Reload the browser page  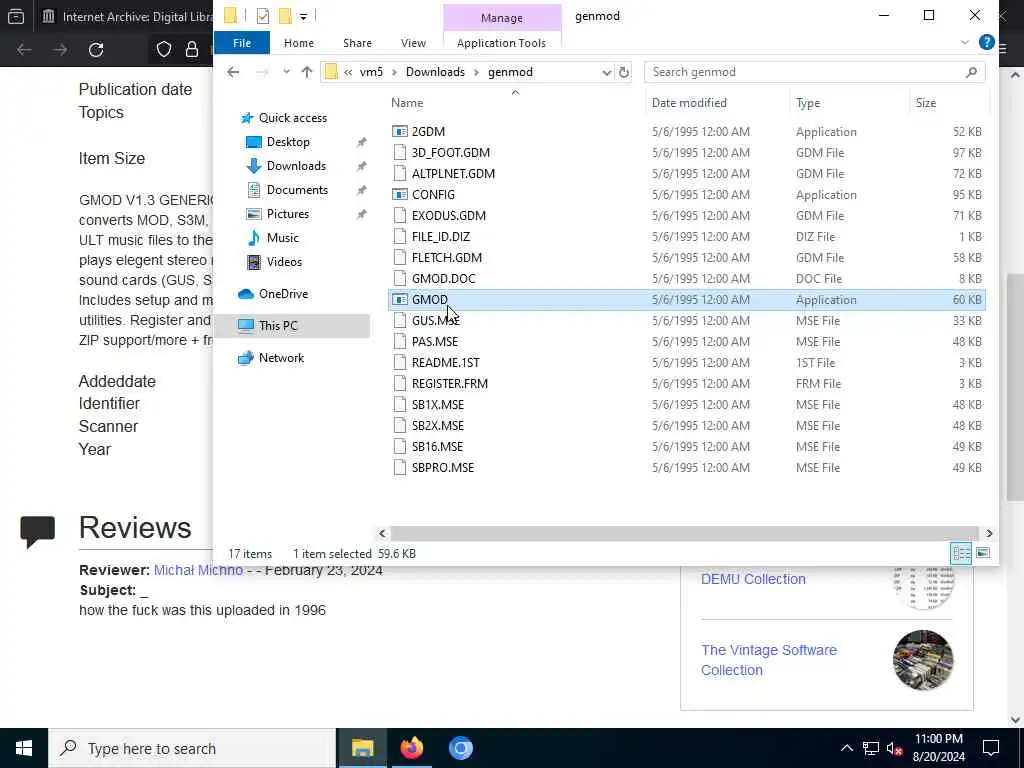coord(96,50)
